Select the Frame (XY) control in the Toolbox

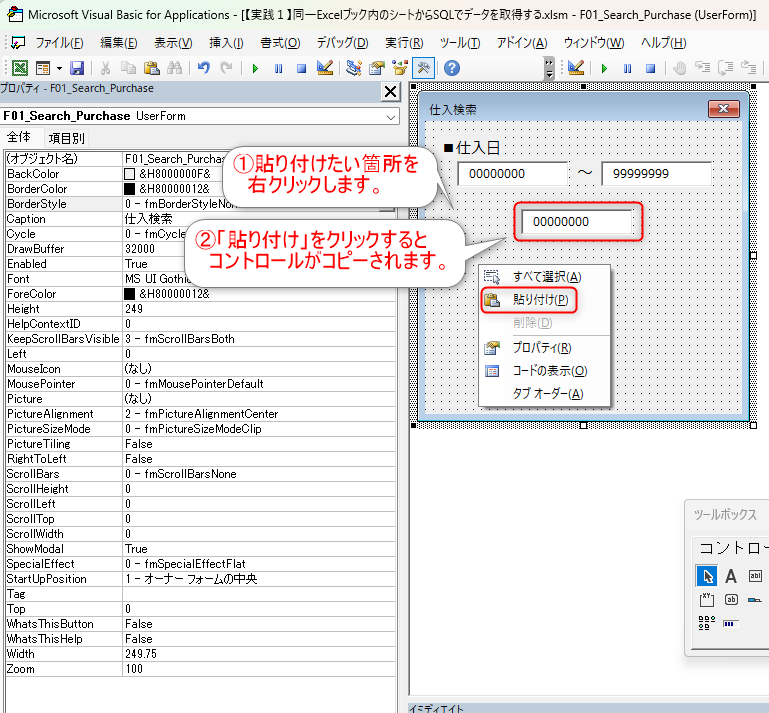[707, 599]
